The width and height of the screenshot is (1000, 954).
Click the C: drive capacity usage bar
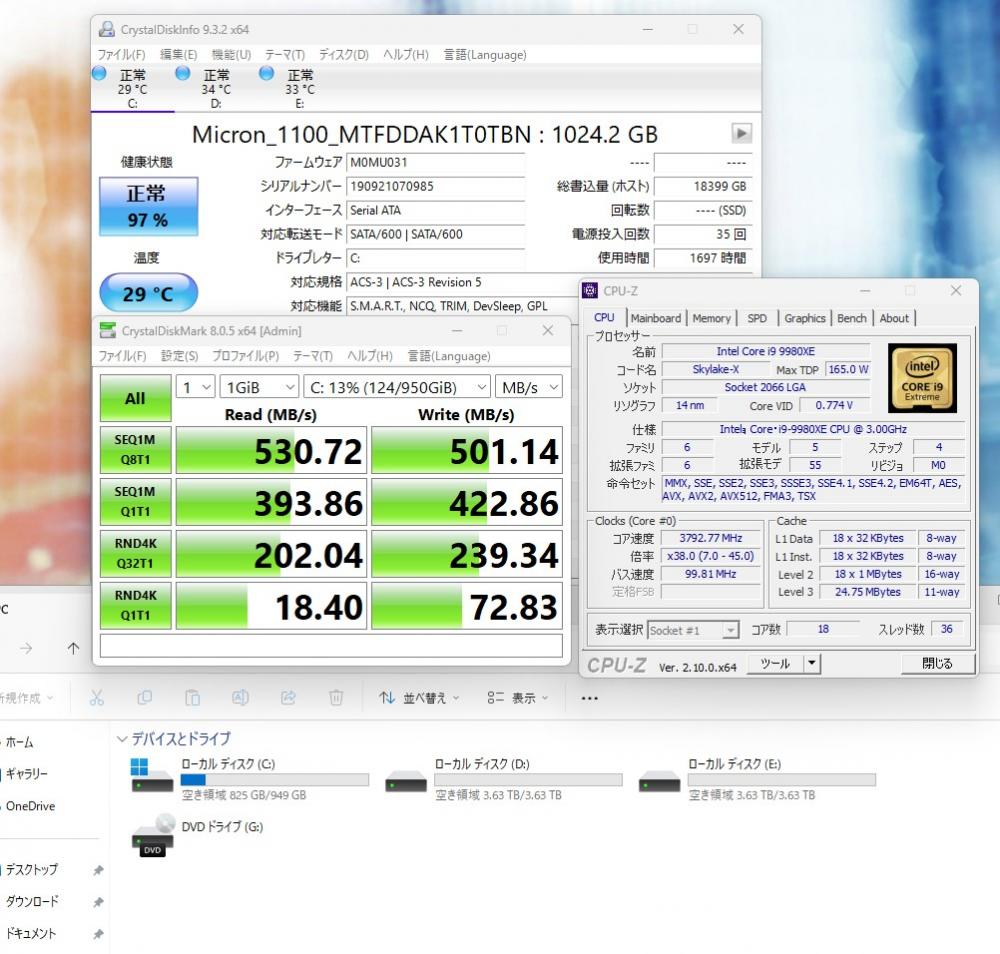pyautogui.click(x=274, y=779)
